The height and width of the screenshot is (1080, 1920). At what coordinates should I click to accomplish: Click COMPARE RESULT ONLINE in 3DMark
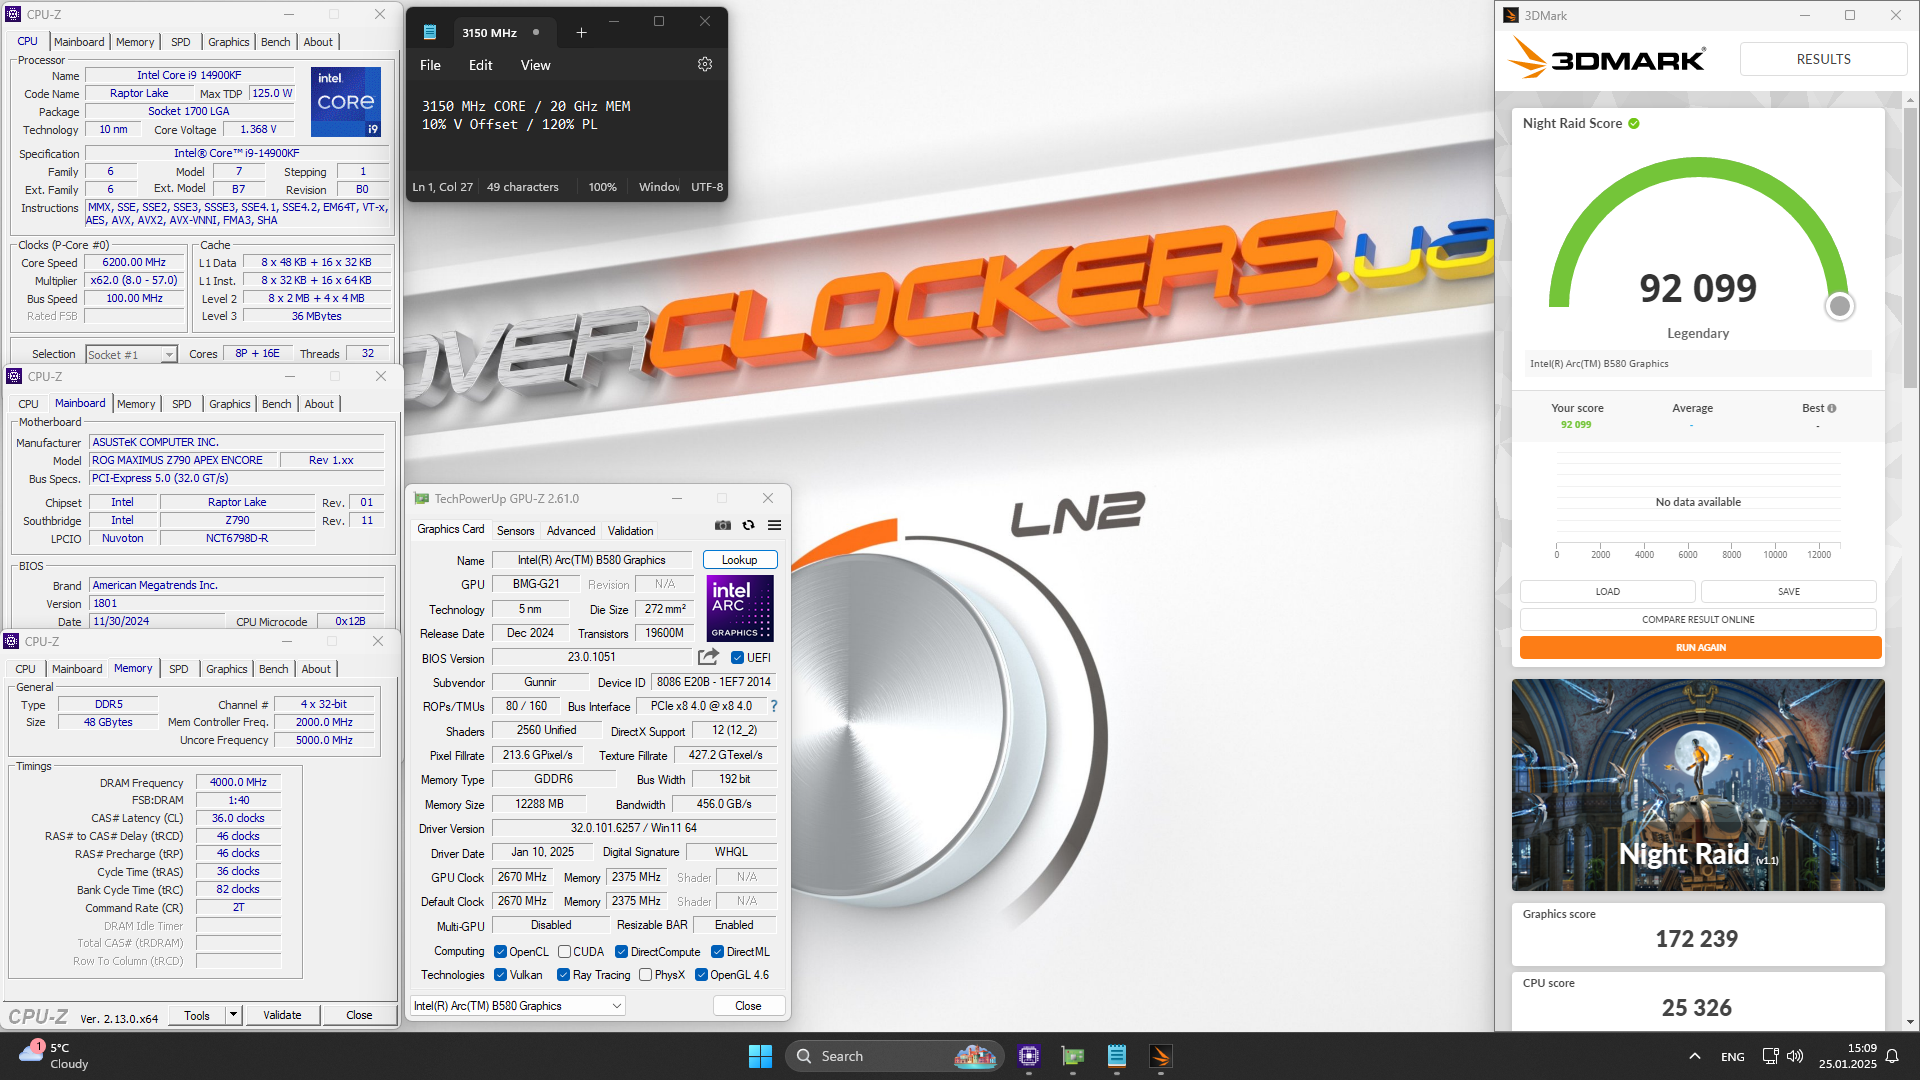pos(1698,619)
